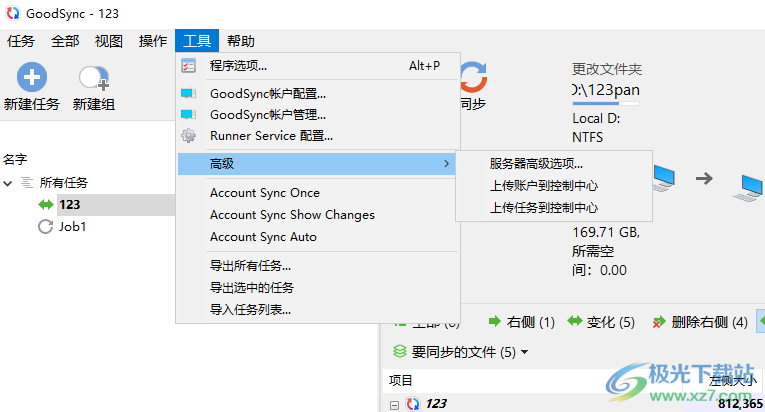Click the 更改文件夹 label

tap(607, 69)
